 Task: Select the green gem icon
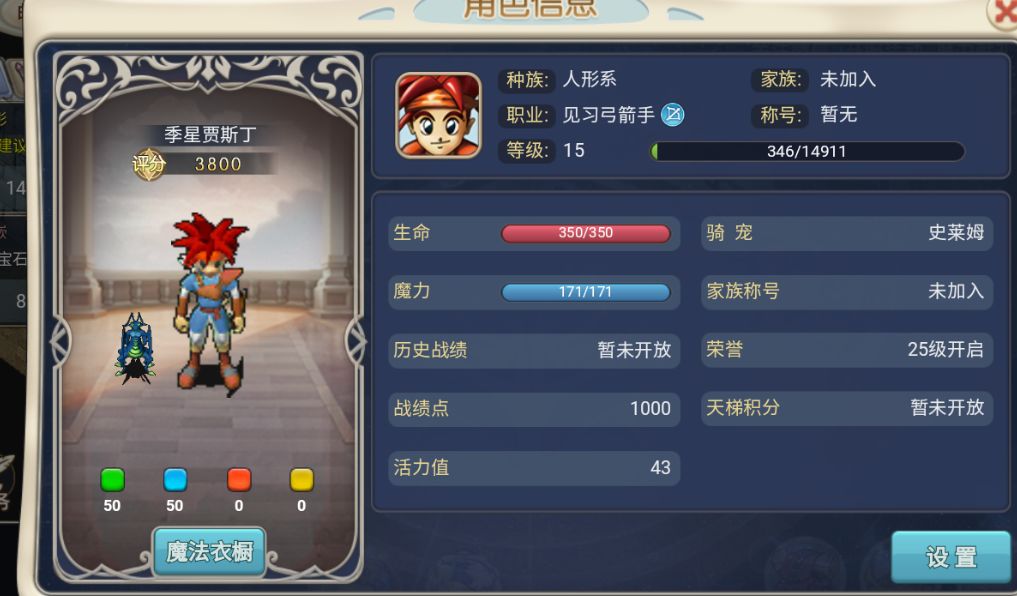[x=112, y=479]
